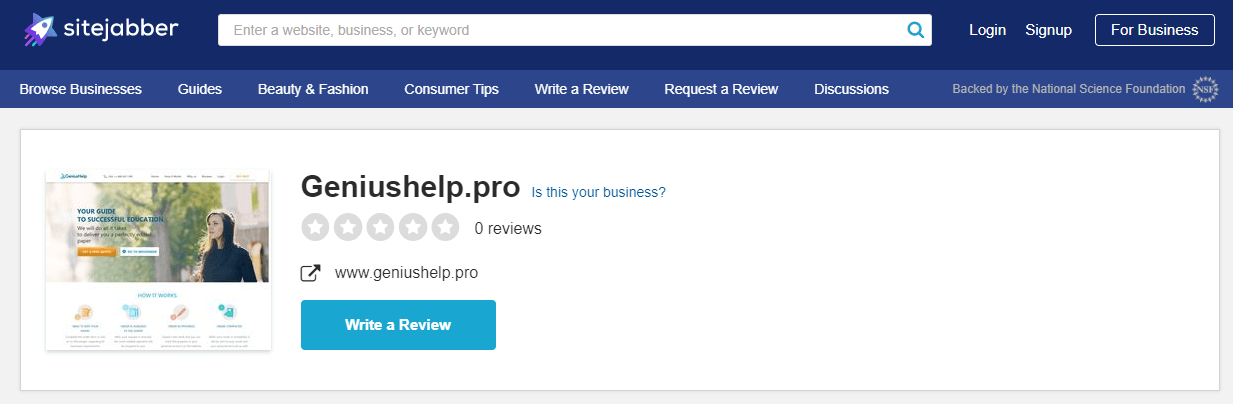Click the magnifying glass search icon

[x=914, y=30]
